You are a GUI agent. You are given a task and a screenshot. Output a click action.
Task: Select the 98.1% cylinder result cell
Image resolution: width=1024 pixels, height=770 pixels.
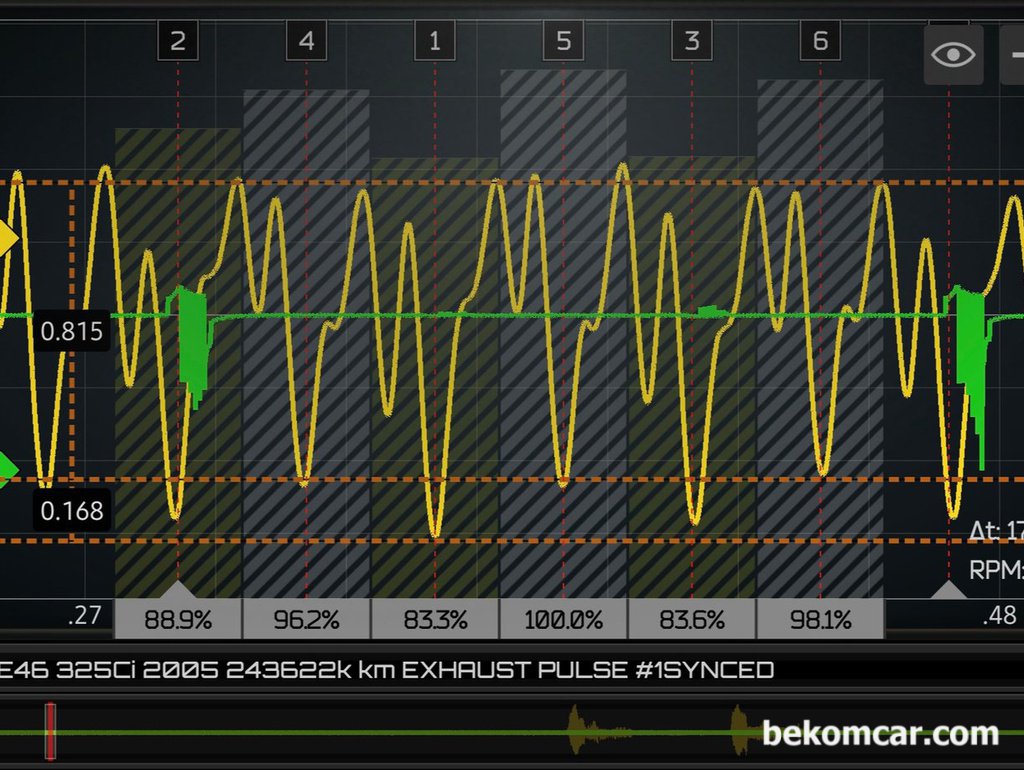(820, 619)
